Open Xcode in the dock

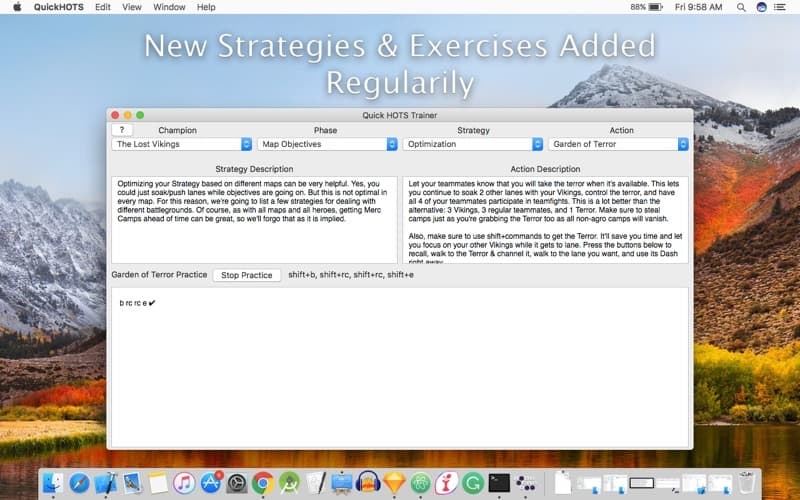click(106, 483)
